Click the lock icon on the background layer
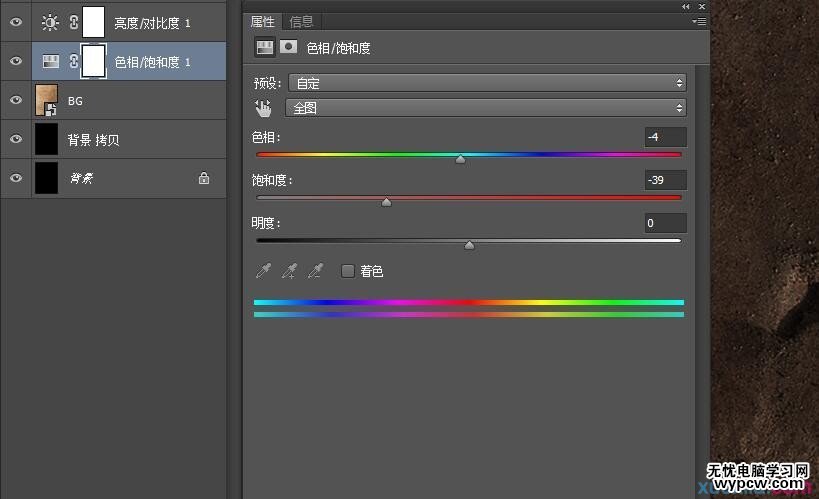This screenshot has height=499, width=819. [x=204, y=178]
